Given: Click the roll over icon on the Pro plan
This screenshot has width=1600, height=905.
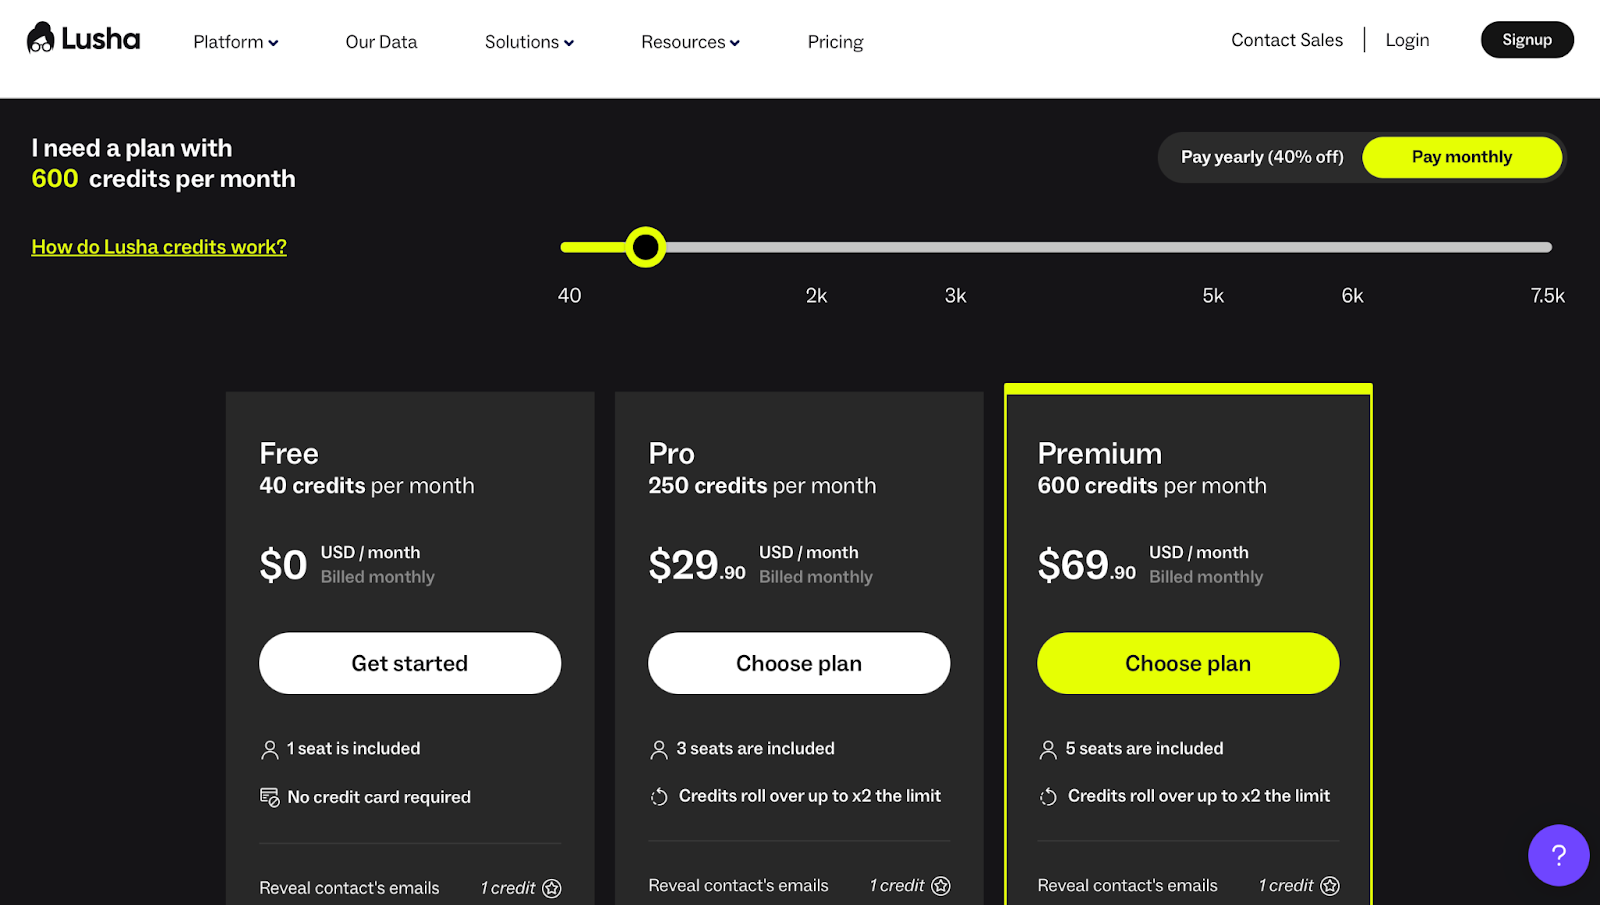Looking at the screenshot, I should click(x=659, y=796).
